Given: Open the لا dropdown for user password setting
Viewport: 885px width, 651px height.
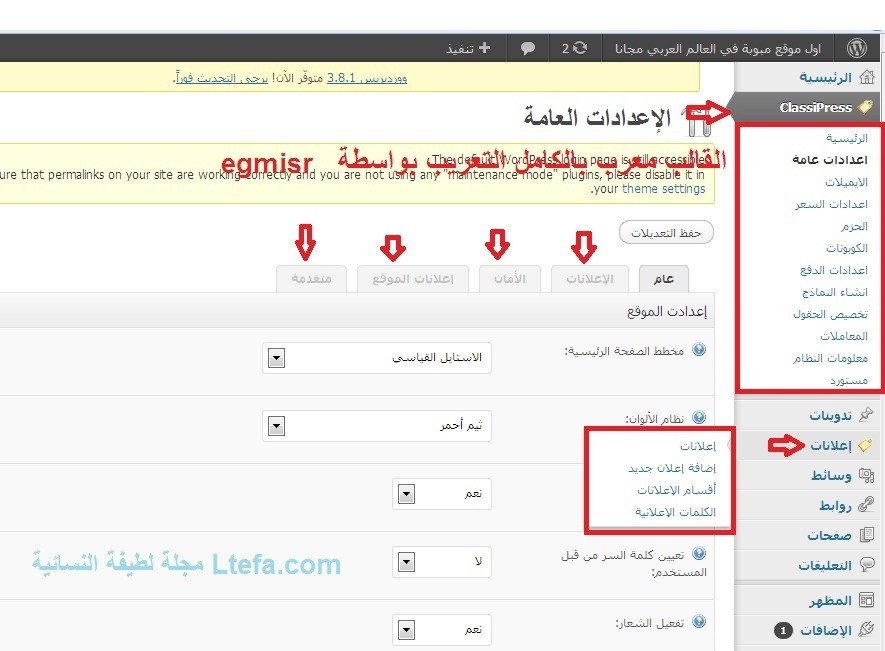Looking at the screenshot, I should [442, 561].
